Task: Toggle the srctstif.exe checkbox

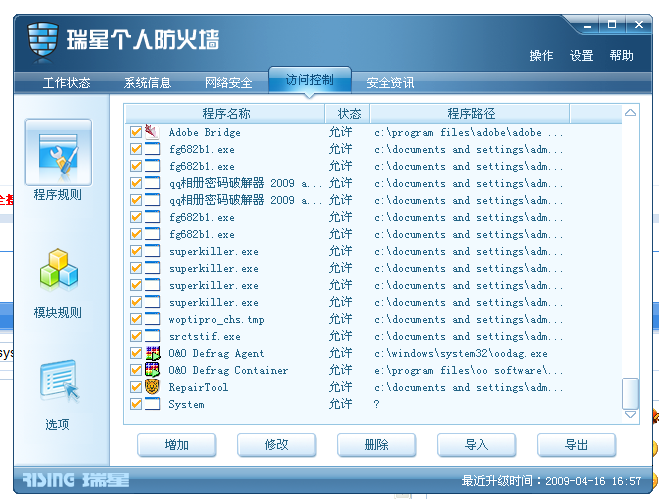Action: click(x=136, y=336)
